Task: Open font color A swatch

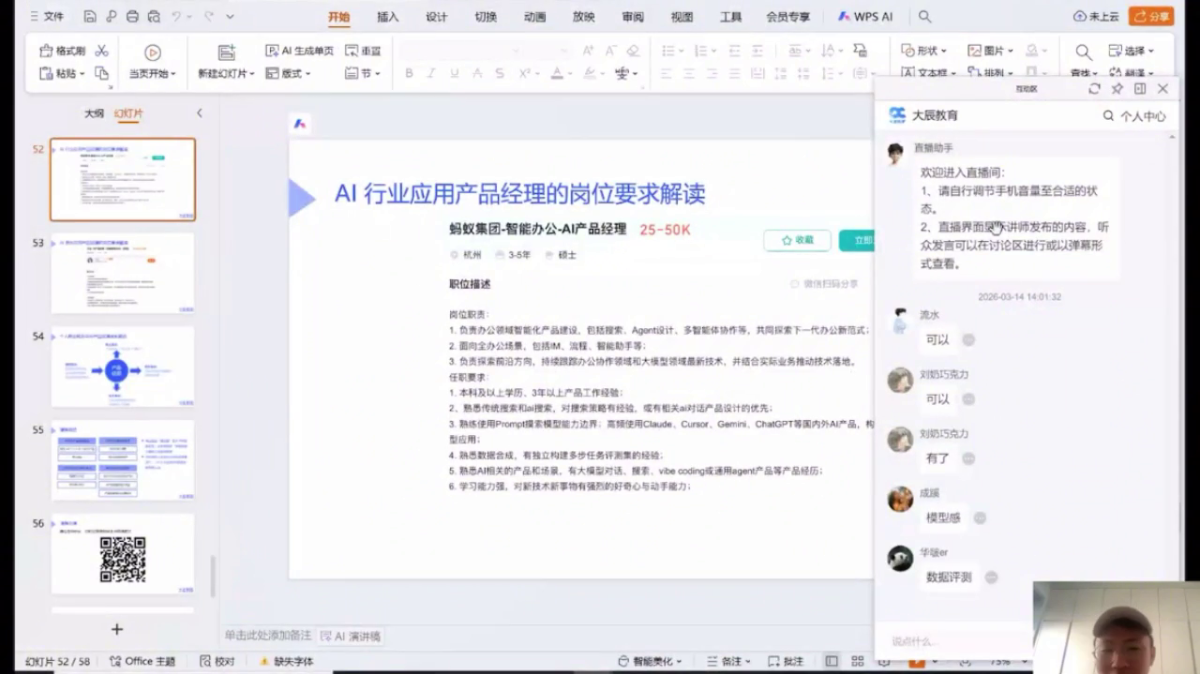Action: (x=557, y=73)
